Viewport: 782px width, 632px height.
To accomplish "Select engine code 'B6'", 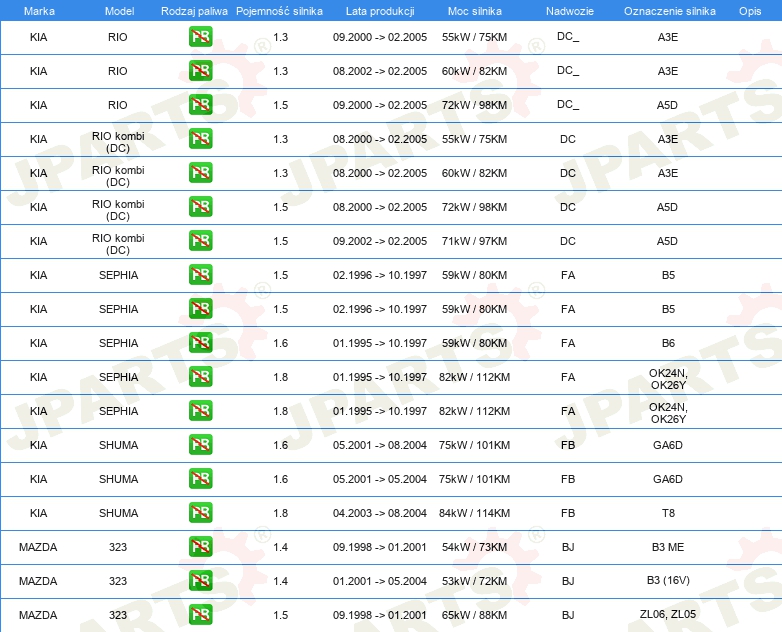I will 668,343.
